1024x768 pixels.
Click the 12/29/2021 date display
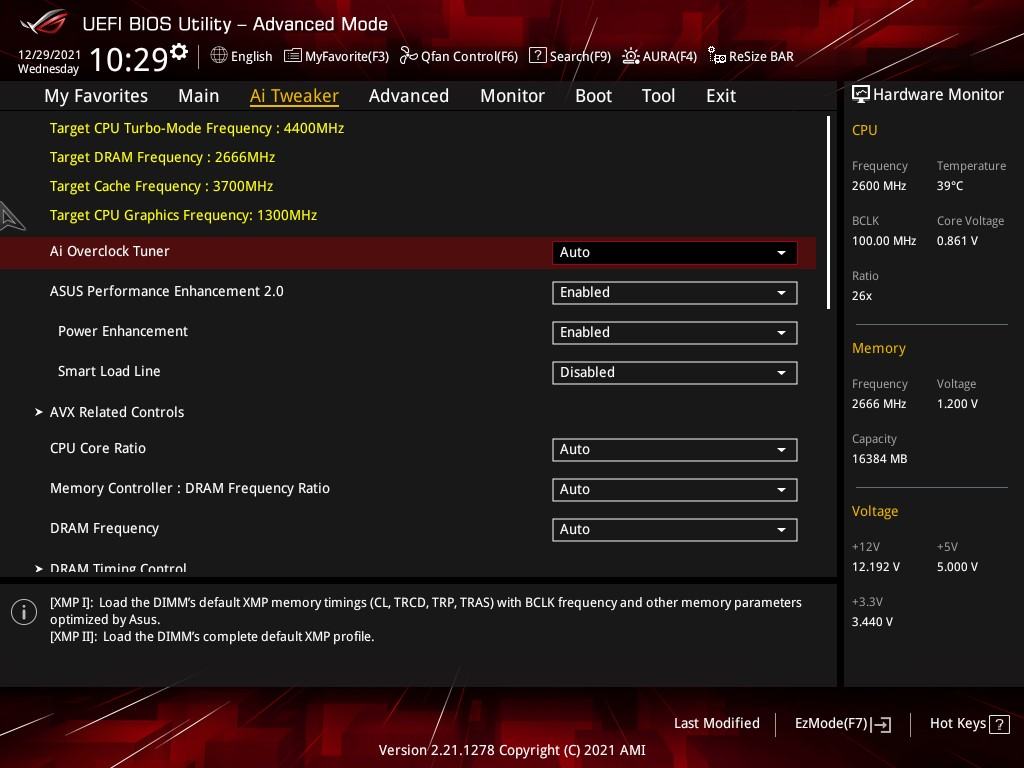tap(49, 55)
